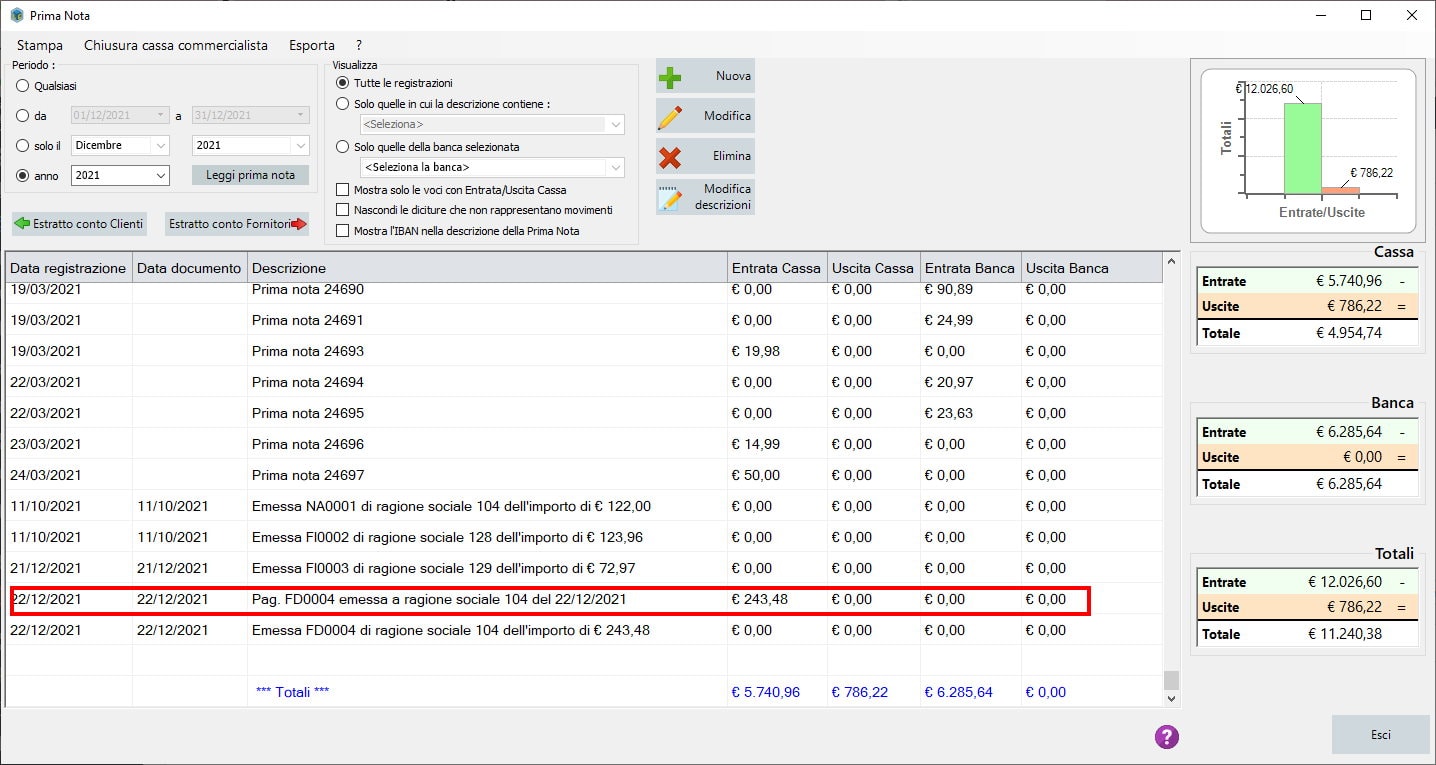Open the <Seleziona la banca> dropdown

tap(615, 167)
